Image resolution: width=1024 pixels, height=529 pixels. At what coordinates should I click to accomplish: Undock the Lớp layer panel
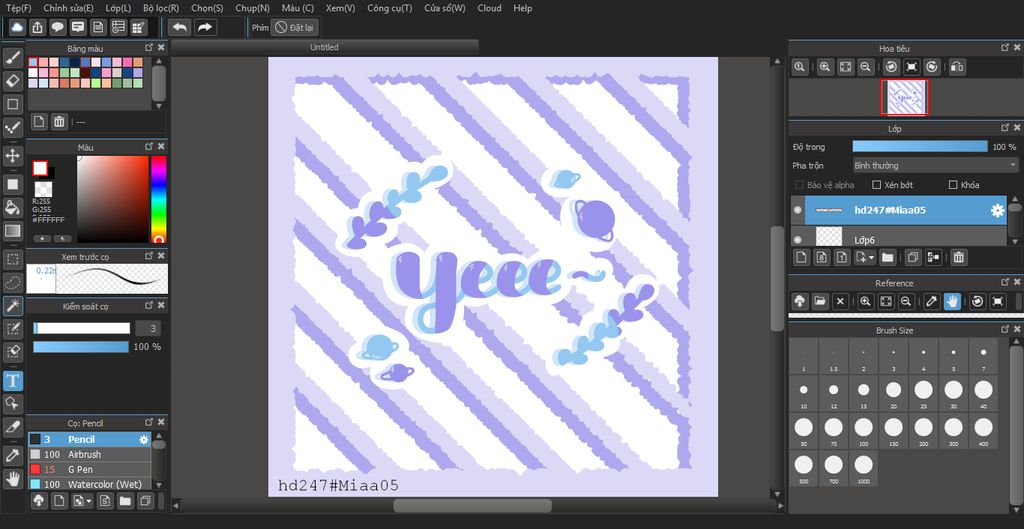pyautogui.click(x=1004, y=128)
